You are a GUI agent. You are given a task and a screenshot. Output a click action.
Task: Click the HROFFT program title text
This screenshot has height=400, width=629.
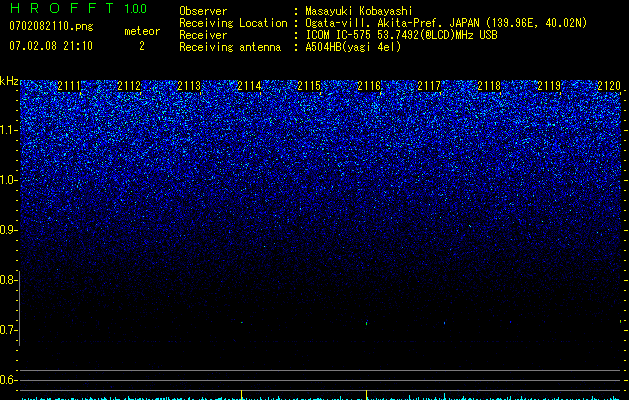tap(62, 8)
